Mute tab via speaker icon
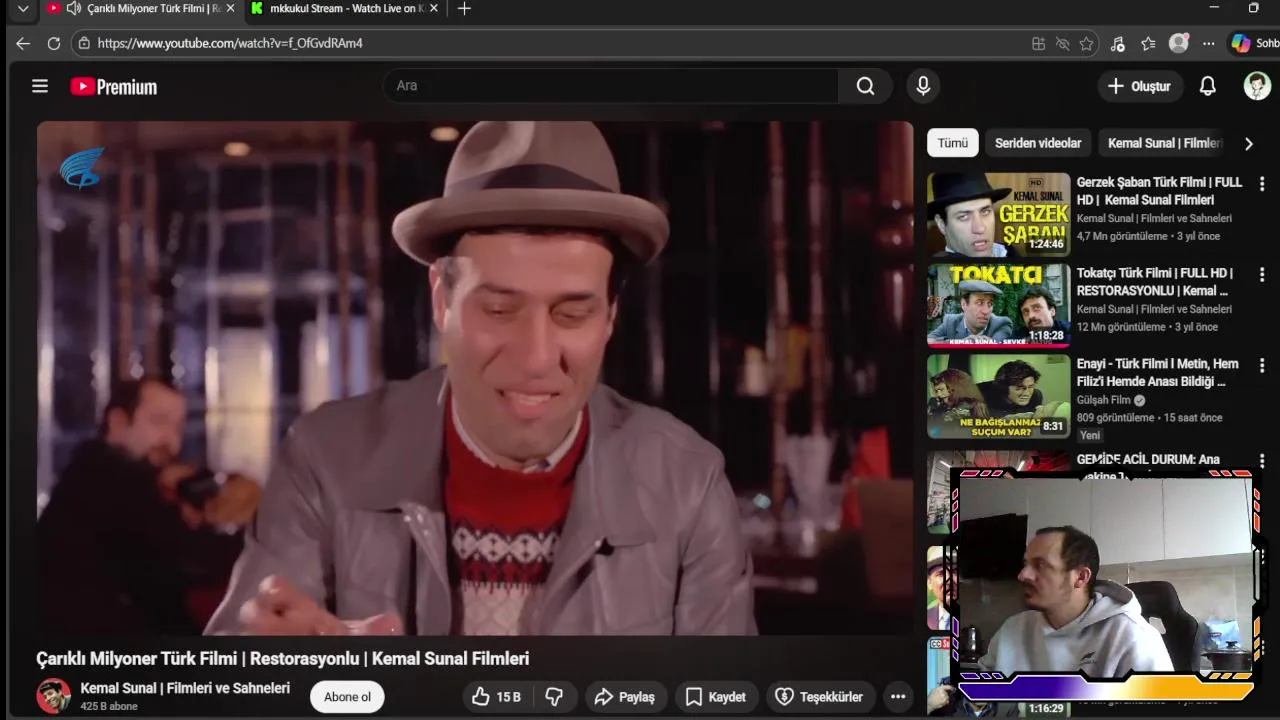Screen dimensions: 1280x720 click(73, 8)
